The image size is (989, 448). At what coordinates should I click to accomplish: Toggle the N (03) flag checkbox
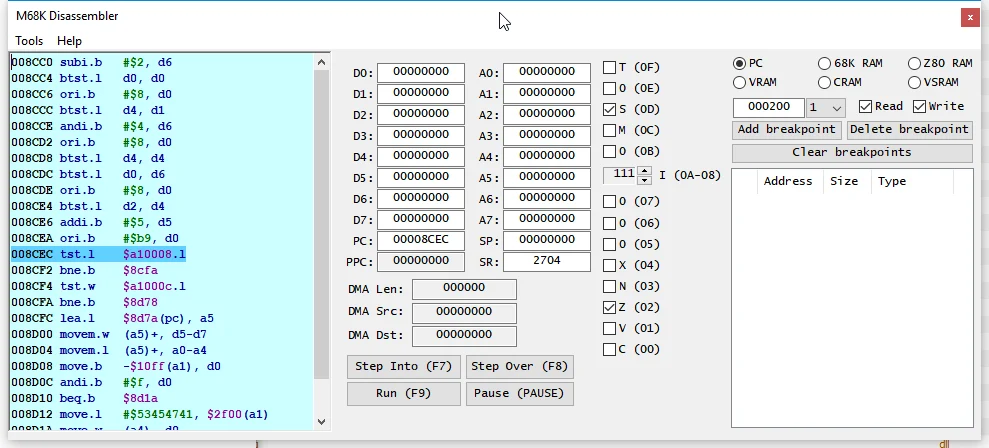[x=609, y=286]
